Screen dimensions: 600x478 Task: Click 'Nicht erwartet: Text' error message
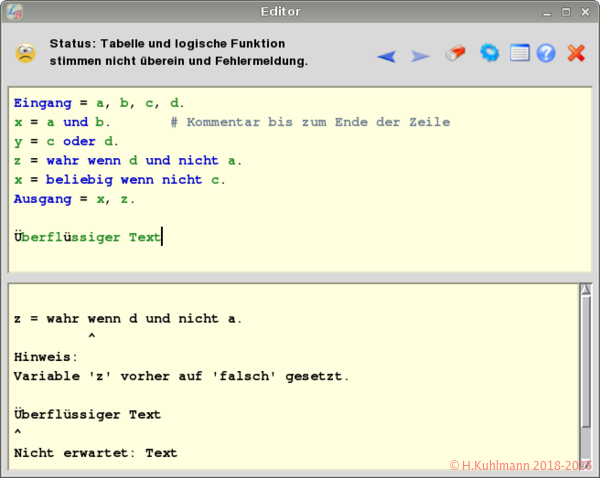pyautogui.click(x=96, y=453)
